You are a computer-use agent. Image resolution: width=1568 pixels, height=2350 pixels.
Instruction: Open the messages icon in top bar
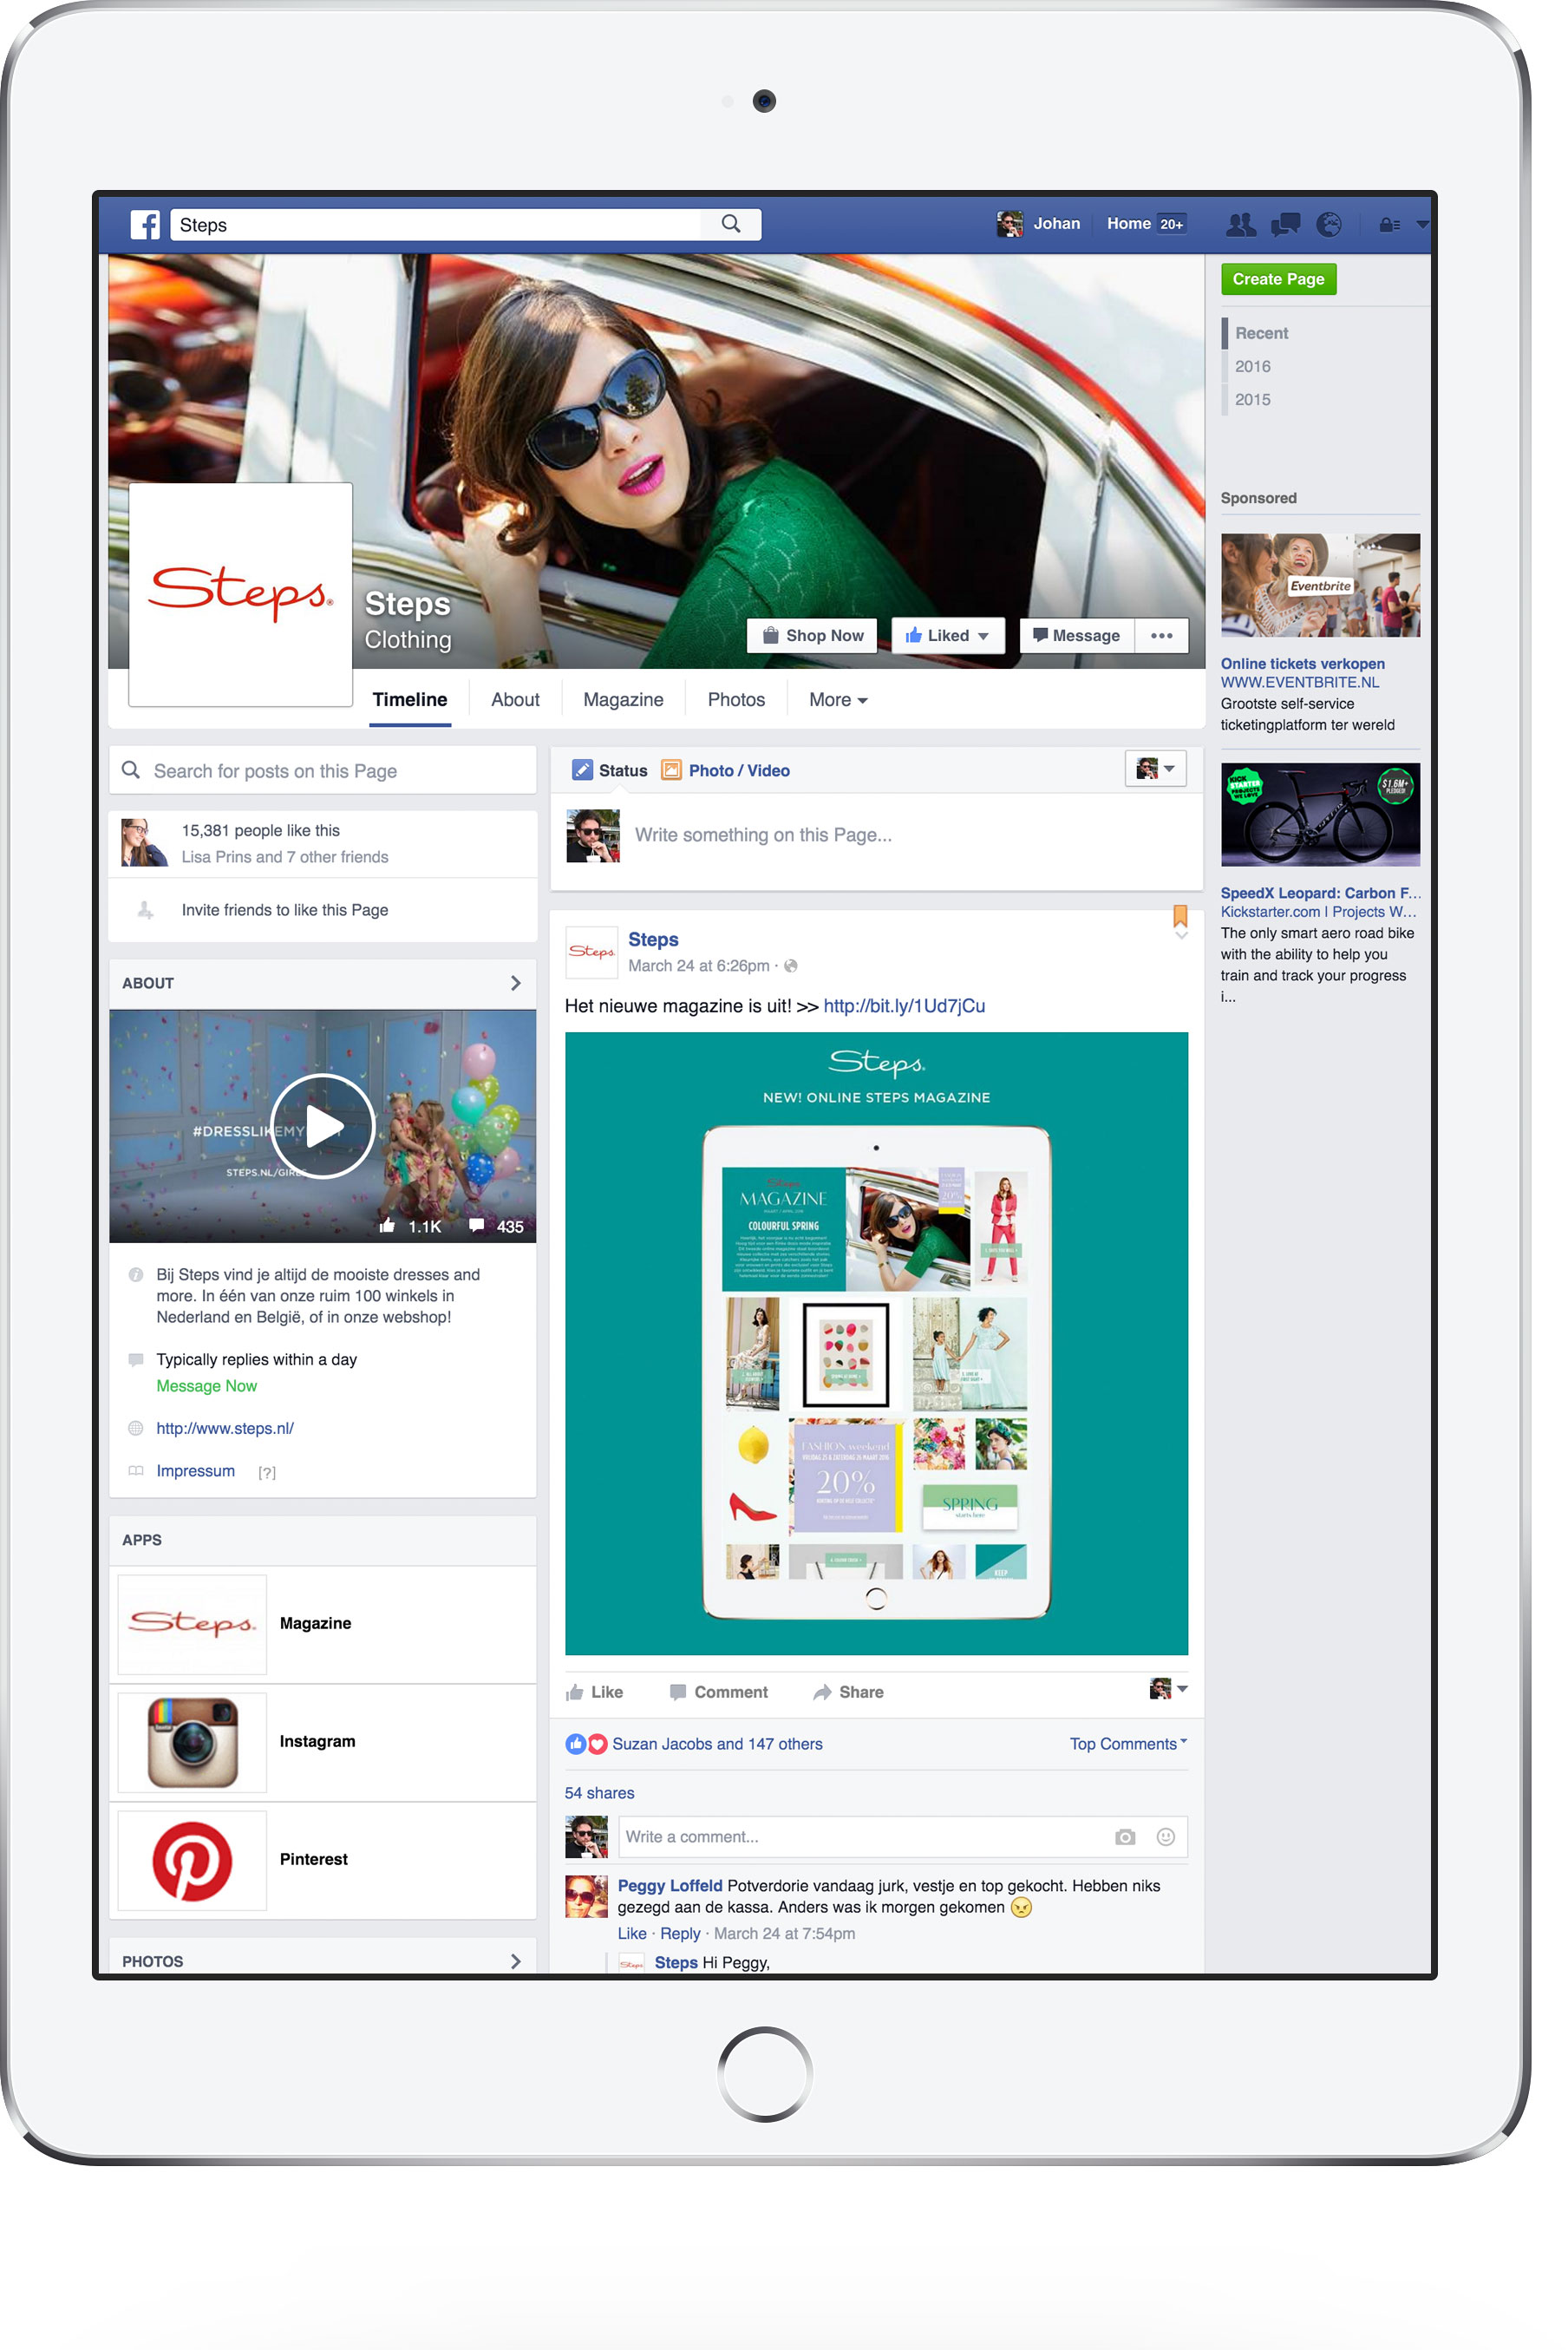point(1285,225)
